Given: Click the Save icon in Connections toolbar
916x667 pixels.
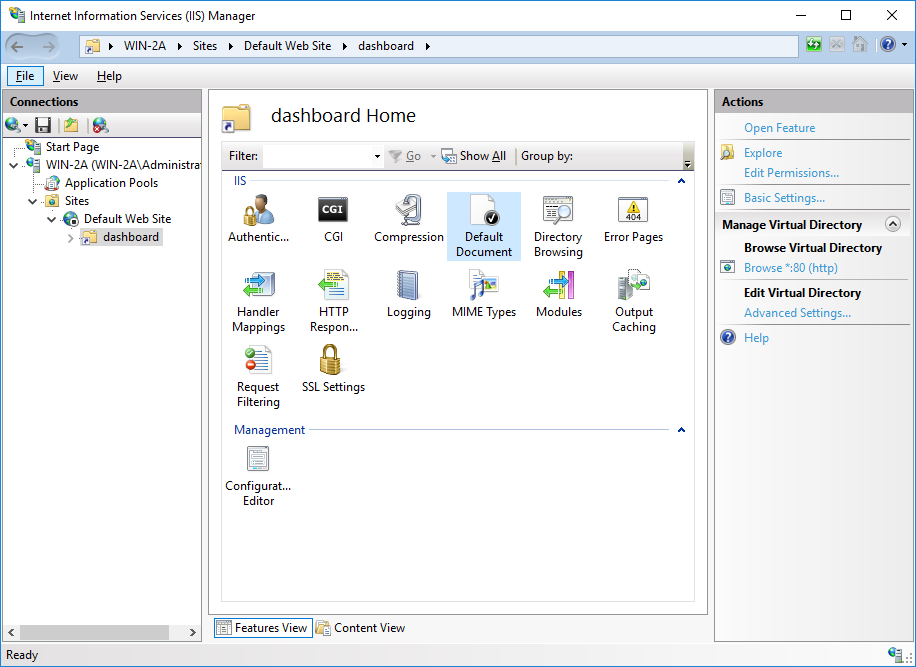Looking at the screenshot, I should click(x=43, y=125).
